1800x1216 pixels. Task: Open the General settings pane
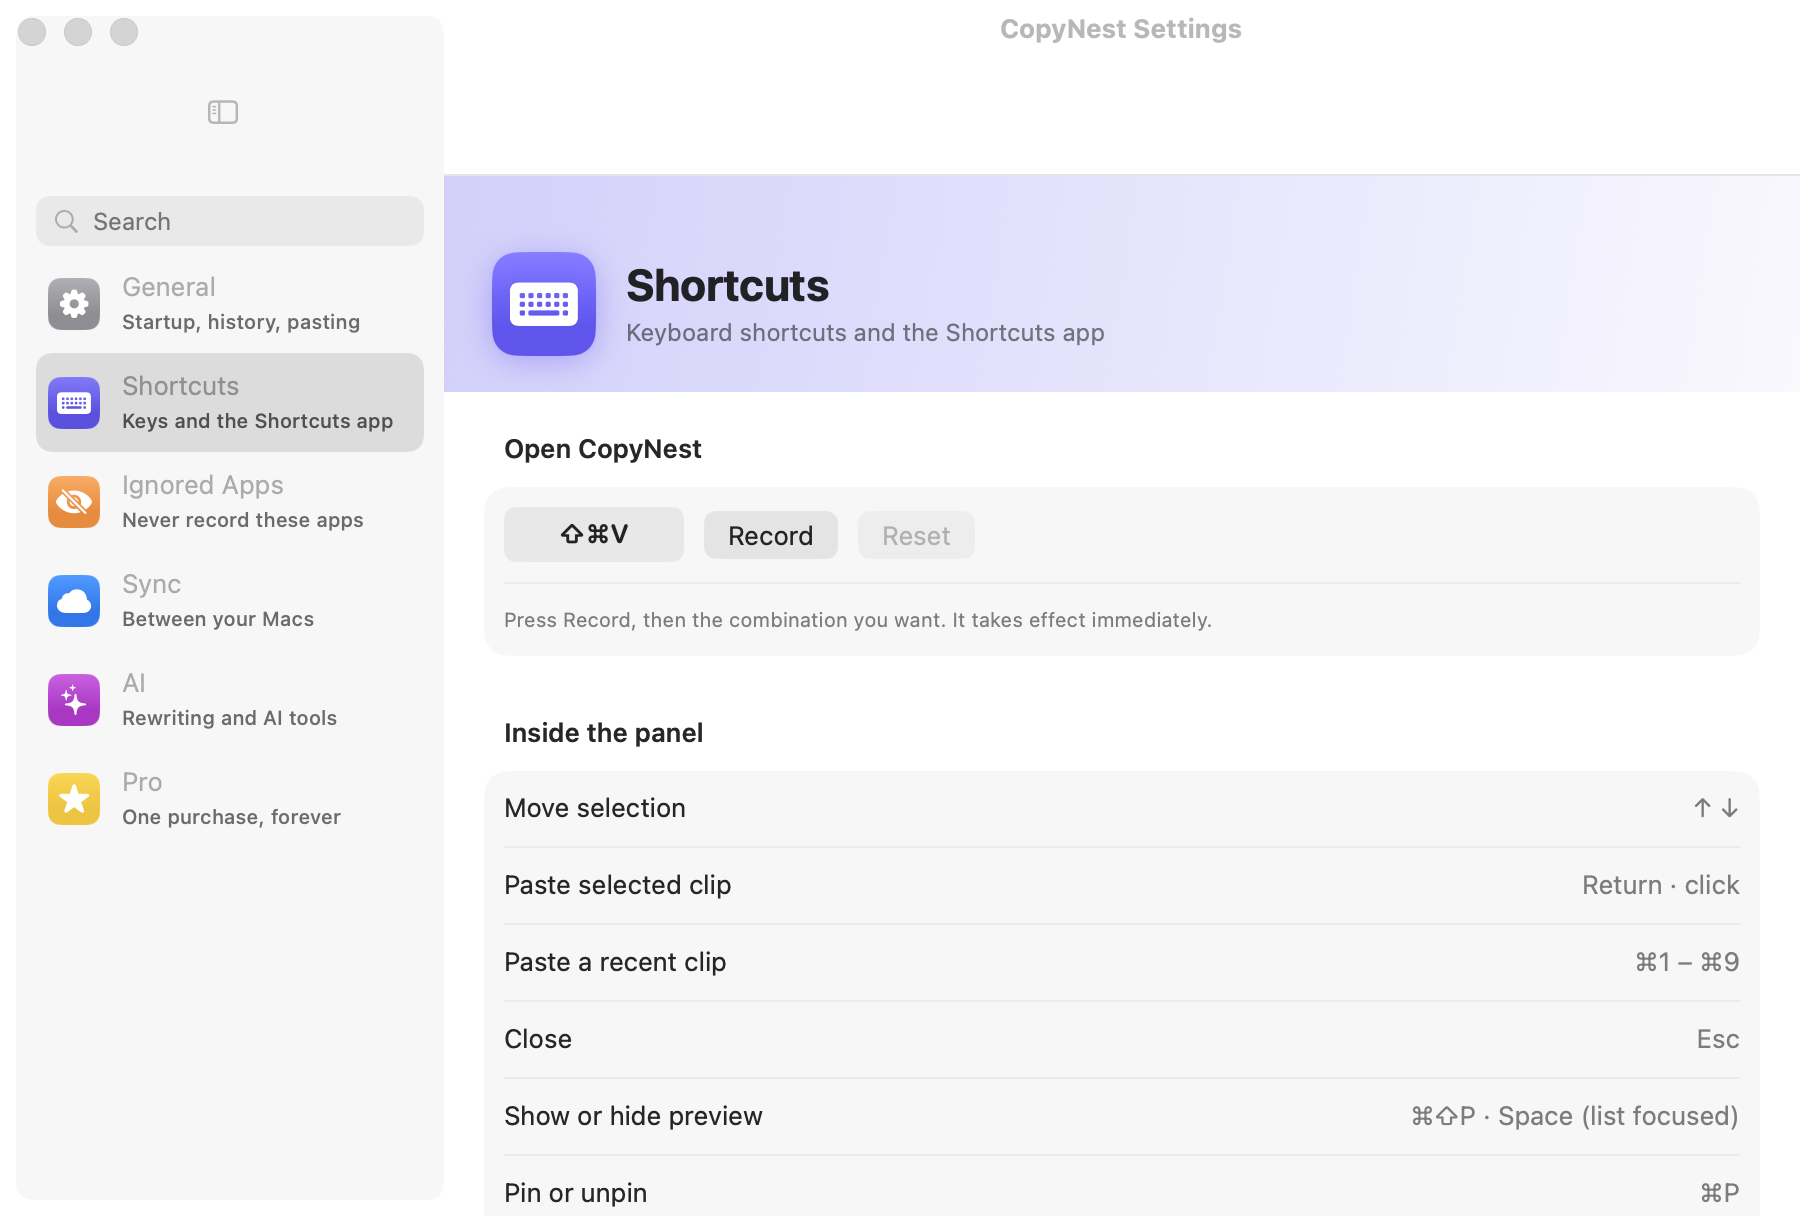[x=230, y=304]
